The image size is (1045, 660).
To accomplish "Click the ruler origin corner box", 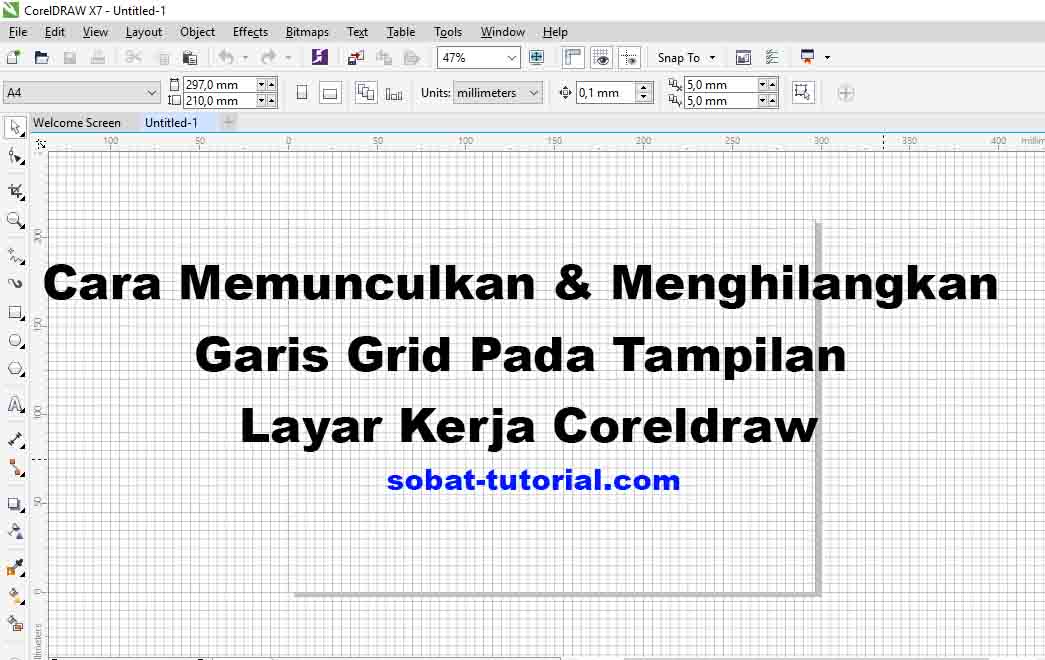I will [x=41, y=143].
